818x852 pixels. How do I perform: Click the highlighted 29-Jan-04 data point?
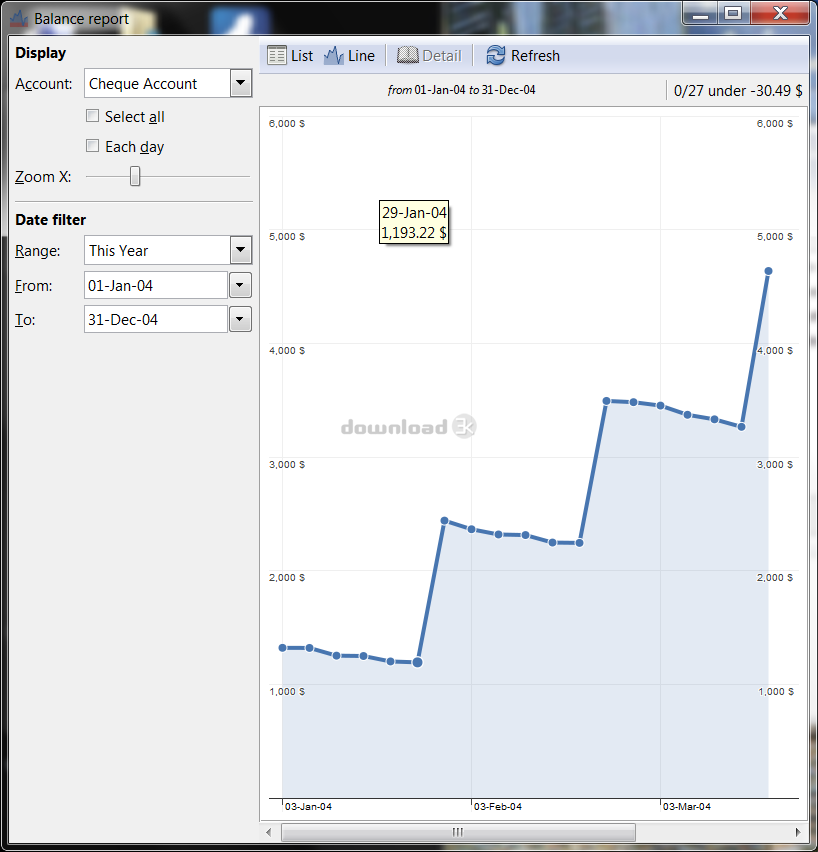(x=417, y=662)
